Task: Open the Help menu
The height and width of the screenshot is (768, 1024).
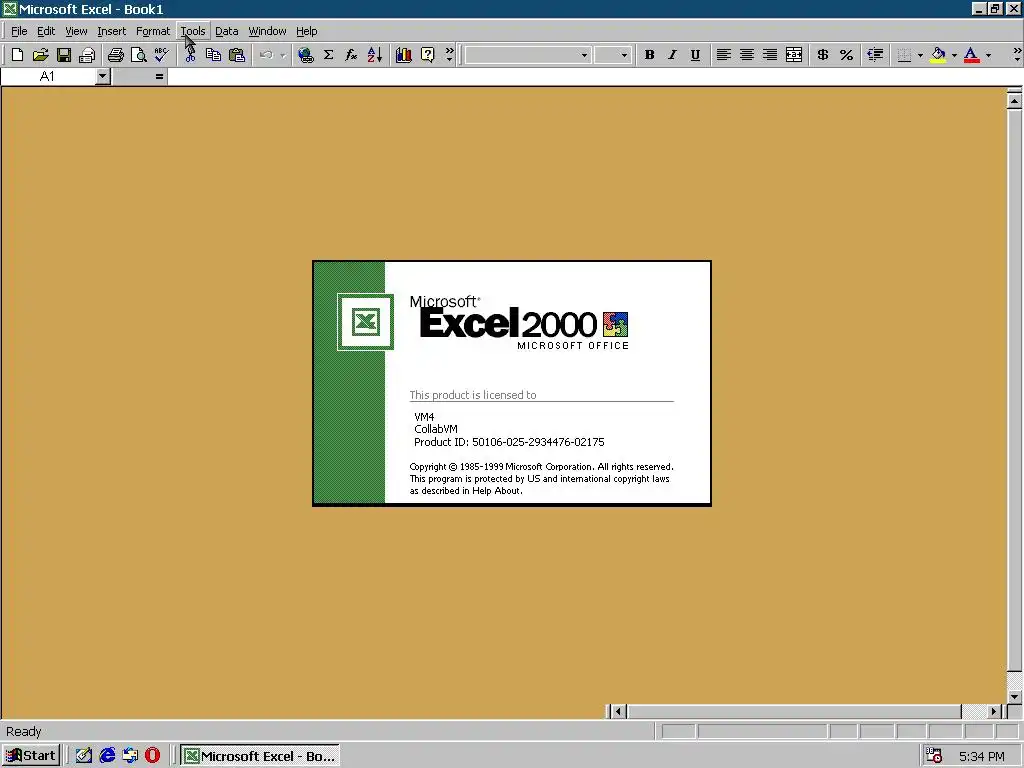Action: coord(306,31)
